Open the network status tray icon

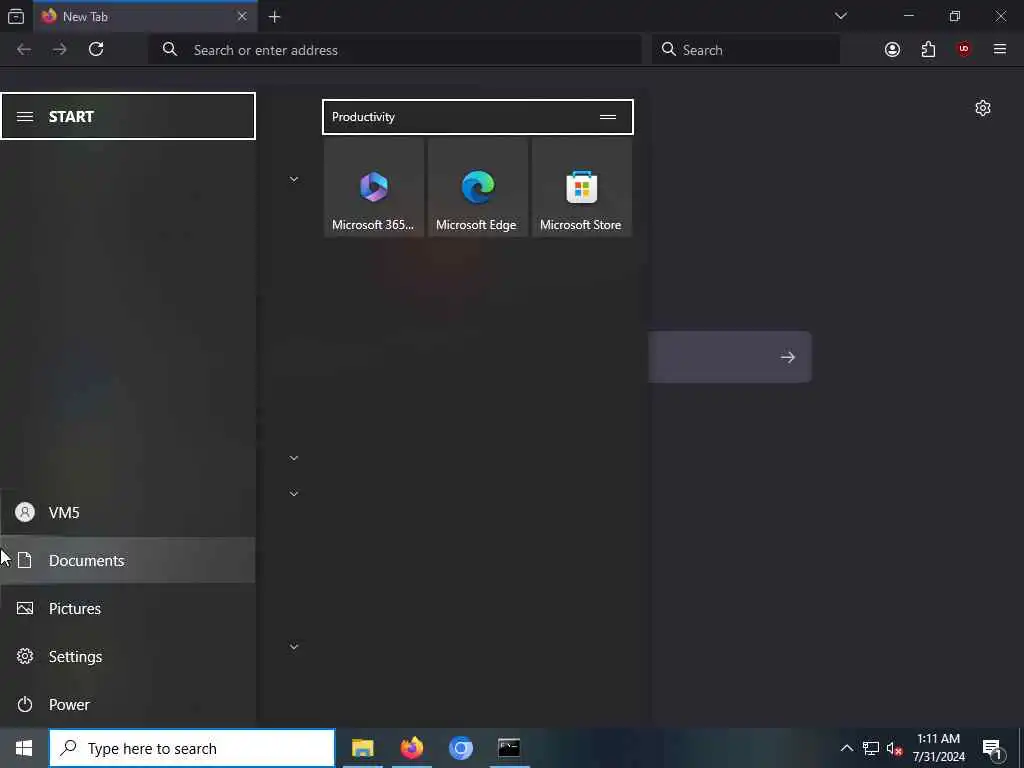pyautogui.click(x=871, y=748)
